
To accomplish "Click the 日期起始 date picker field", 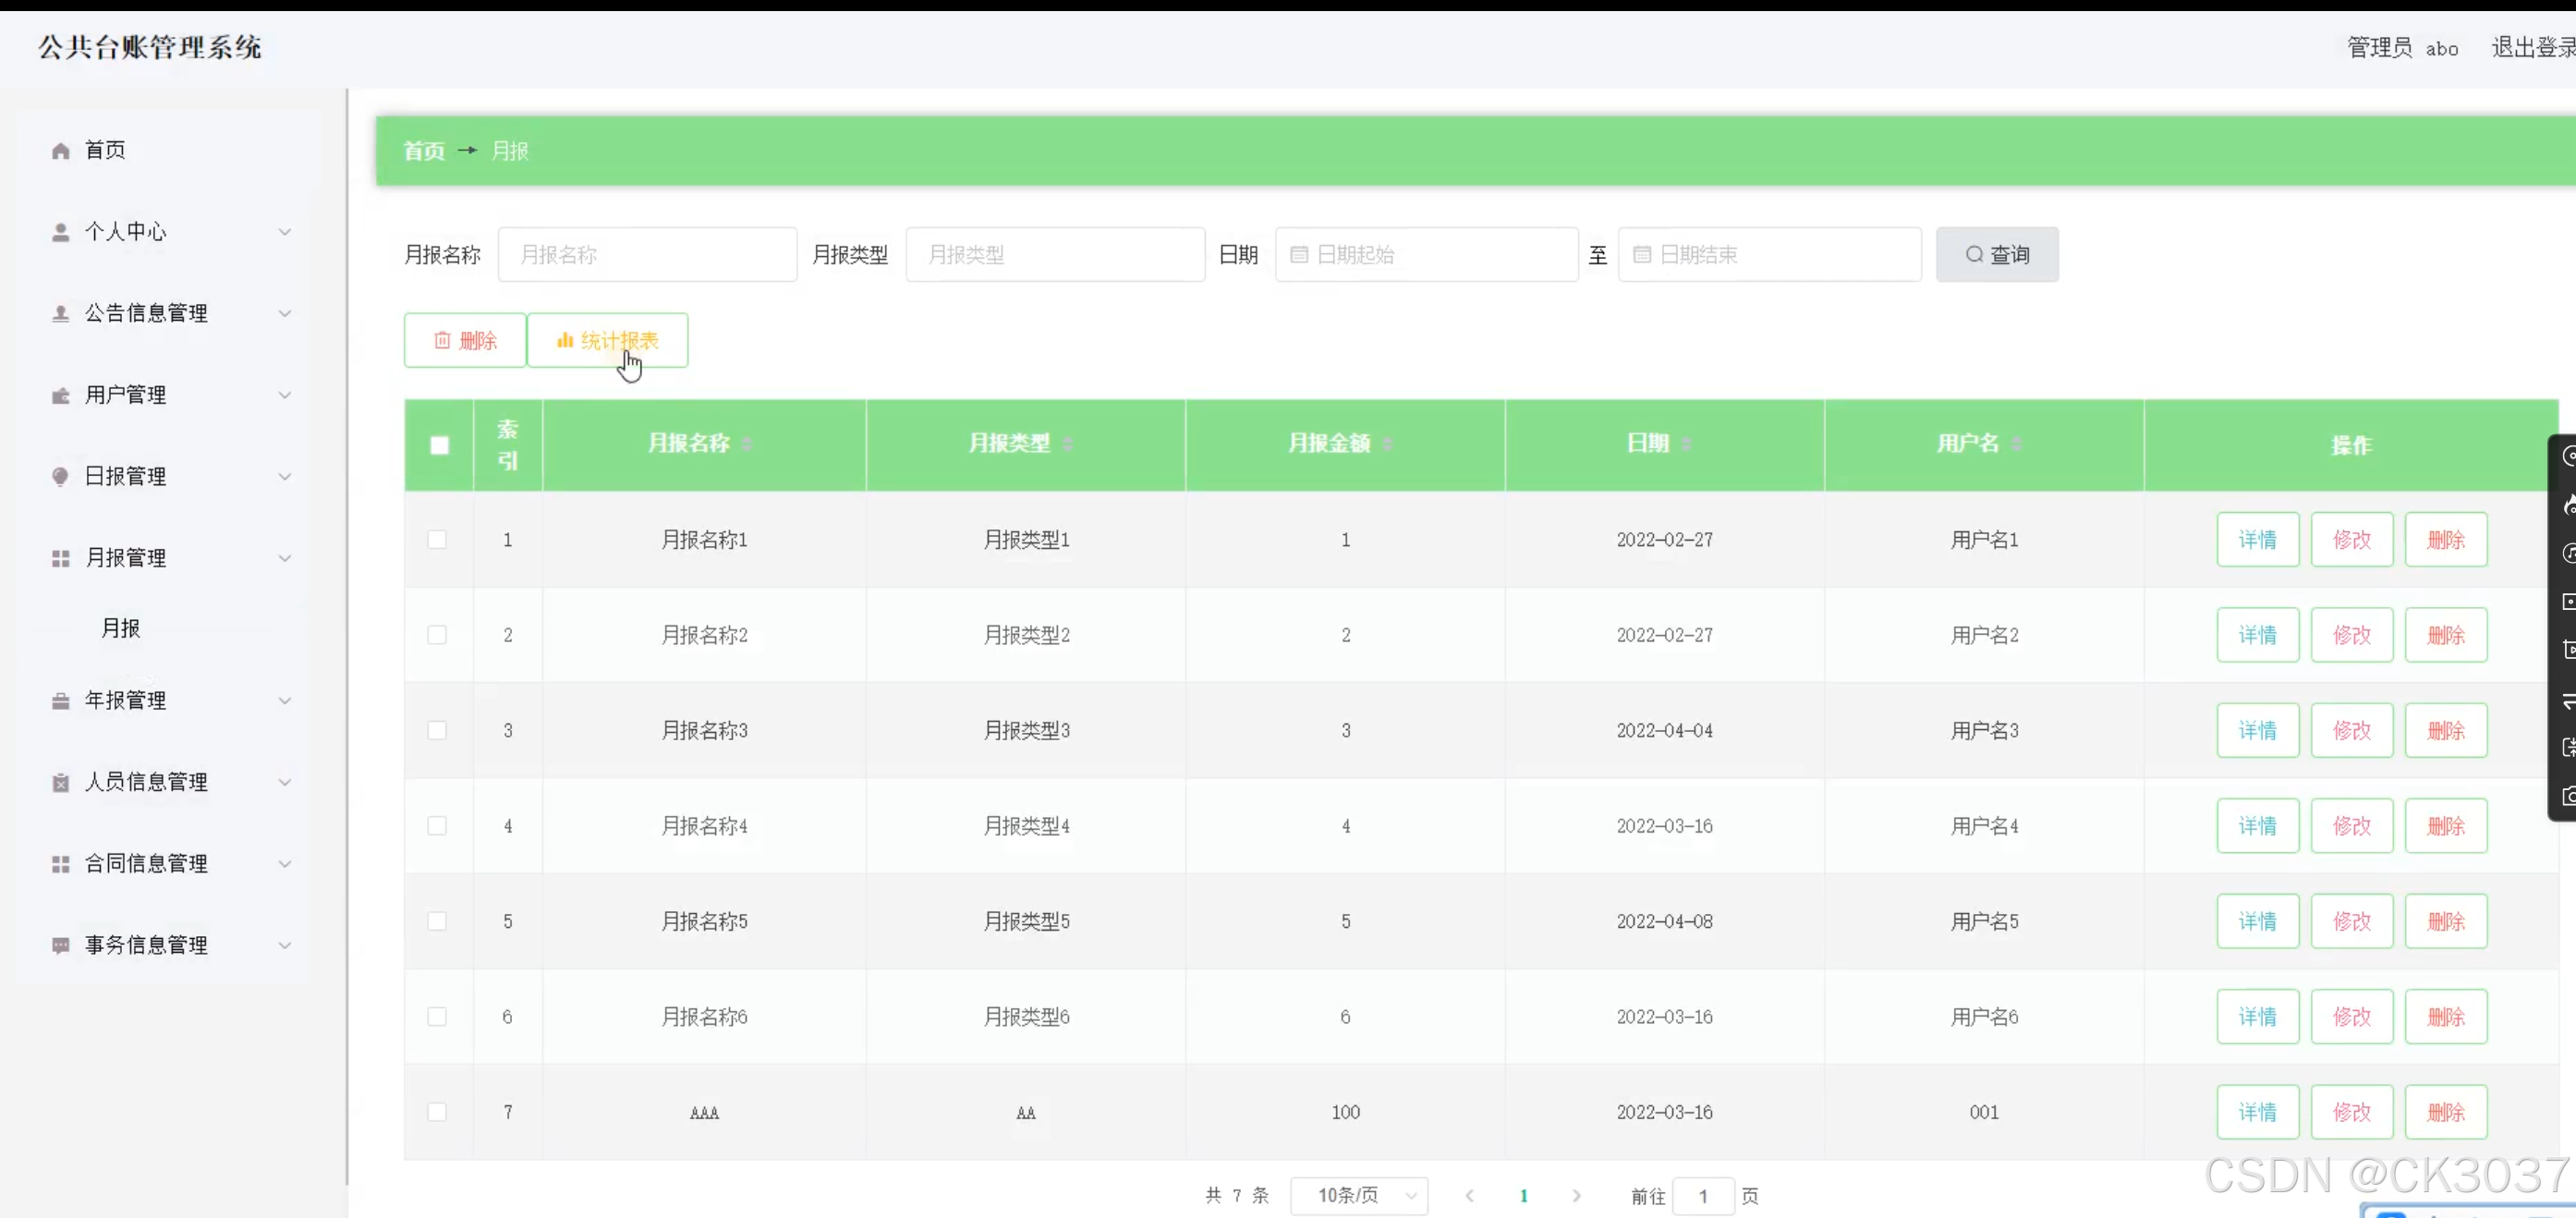I will (1427, 255).
